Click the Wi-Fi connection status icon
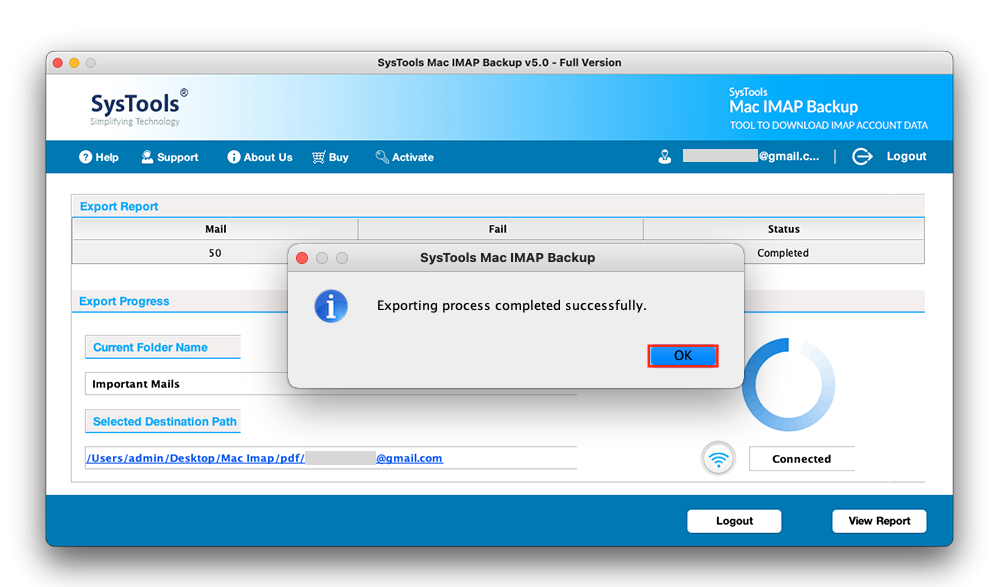Viewport: 999px width, 587px height. click(718, 459)
